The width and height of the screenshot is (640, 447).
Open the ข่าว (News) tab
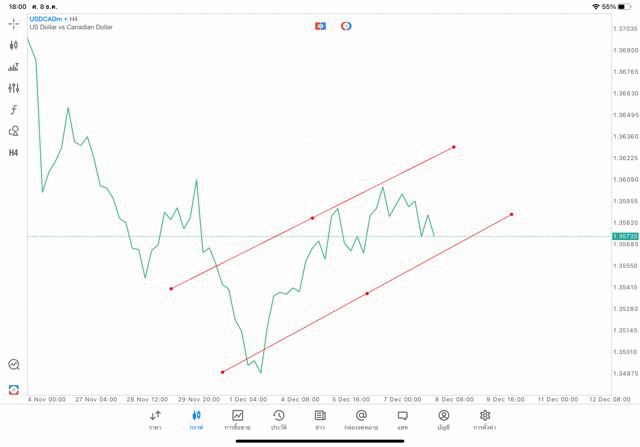click(320, 419)
